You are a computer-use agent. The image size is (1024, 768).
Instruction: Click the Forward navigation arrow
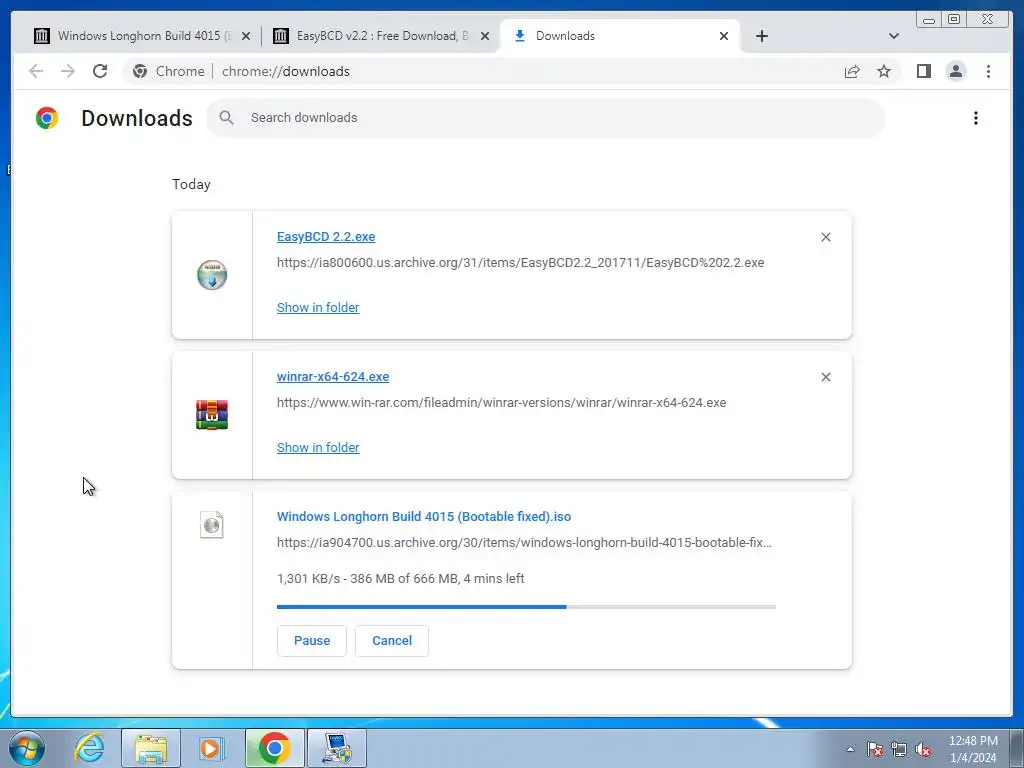(x=68, y=71)
